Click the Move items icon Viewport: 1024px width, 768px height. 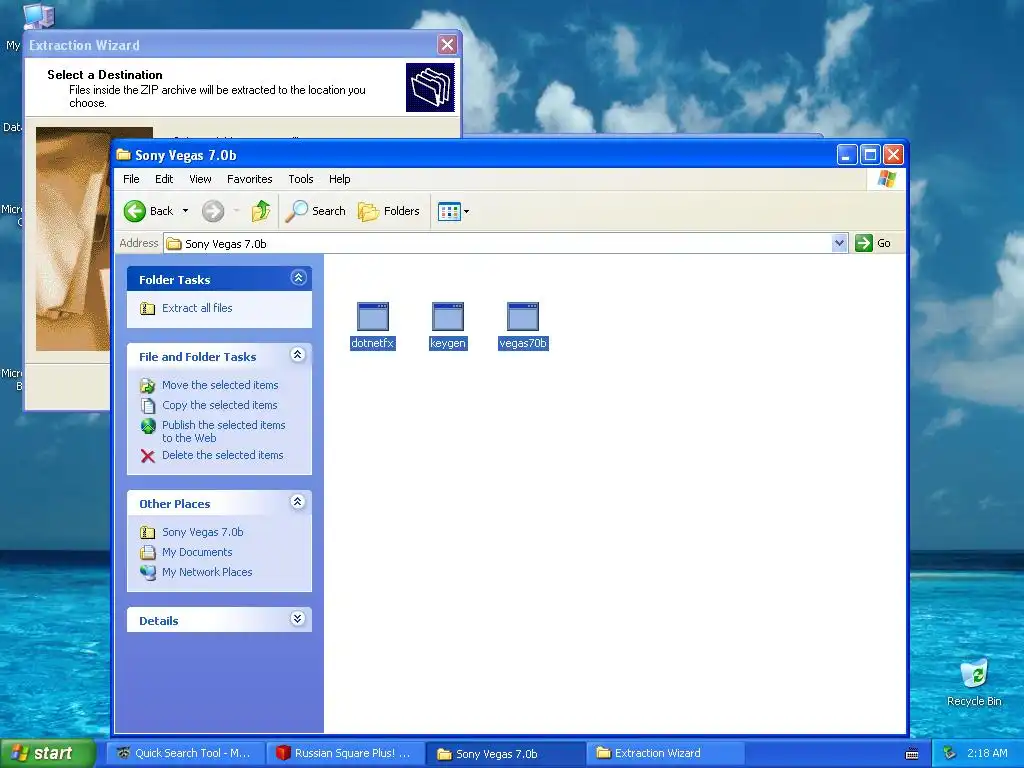pos(148,385)
